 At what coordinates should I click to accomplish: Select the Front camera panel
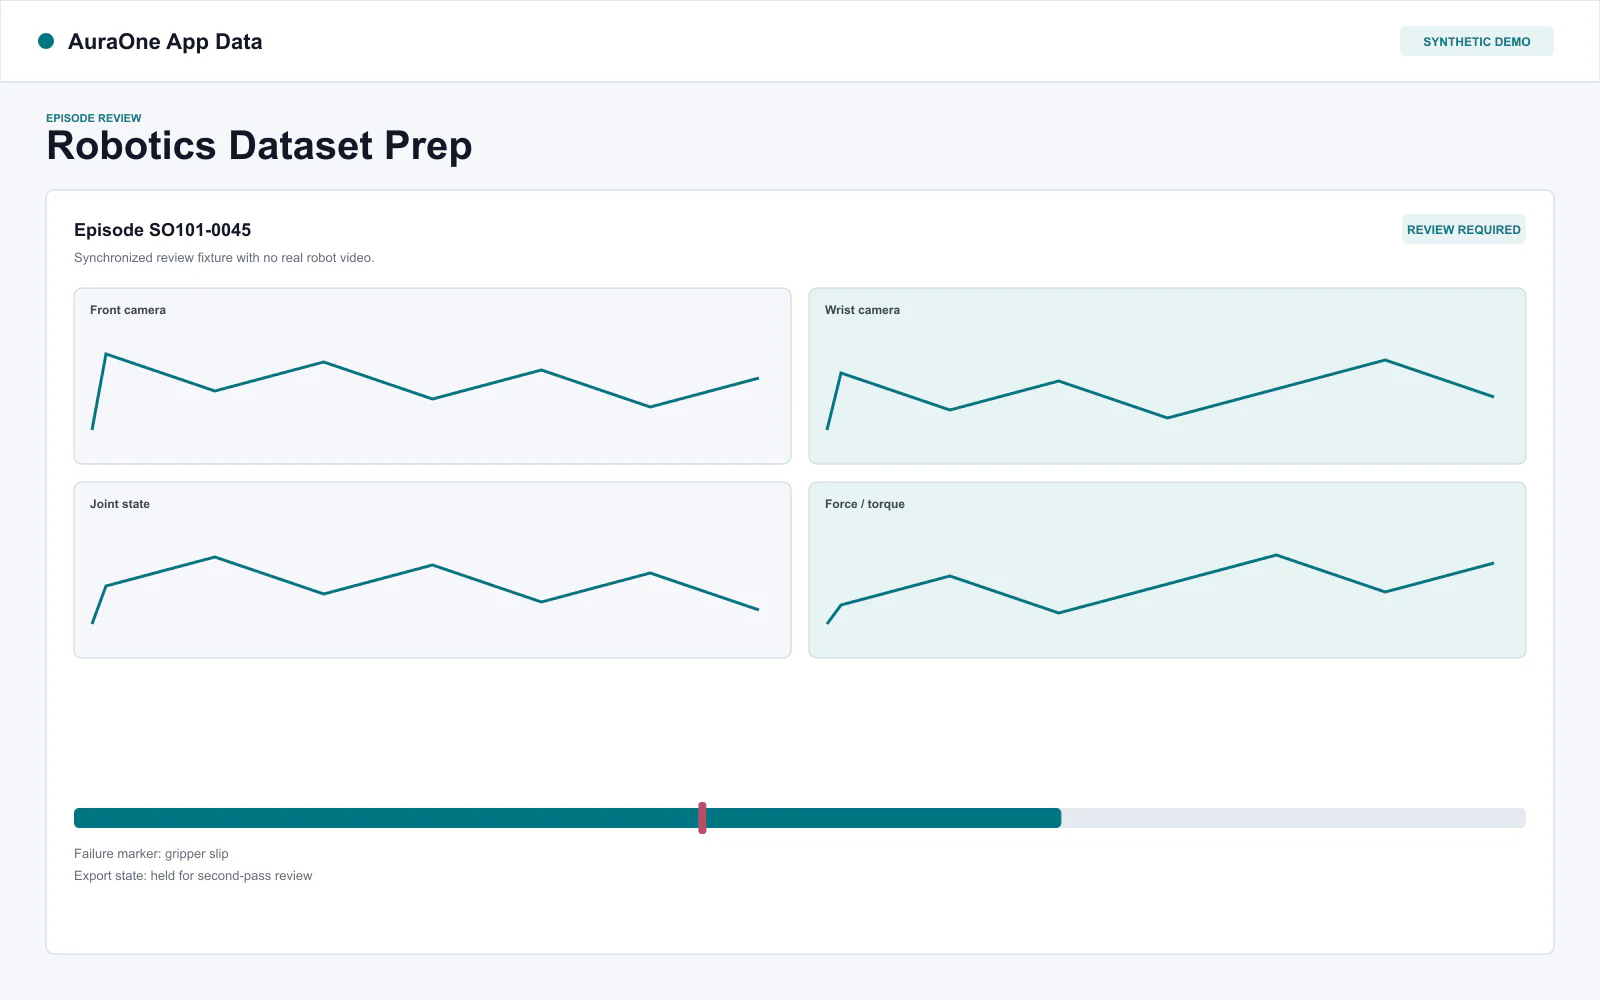point(432,376)
